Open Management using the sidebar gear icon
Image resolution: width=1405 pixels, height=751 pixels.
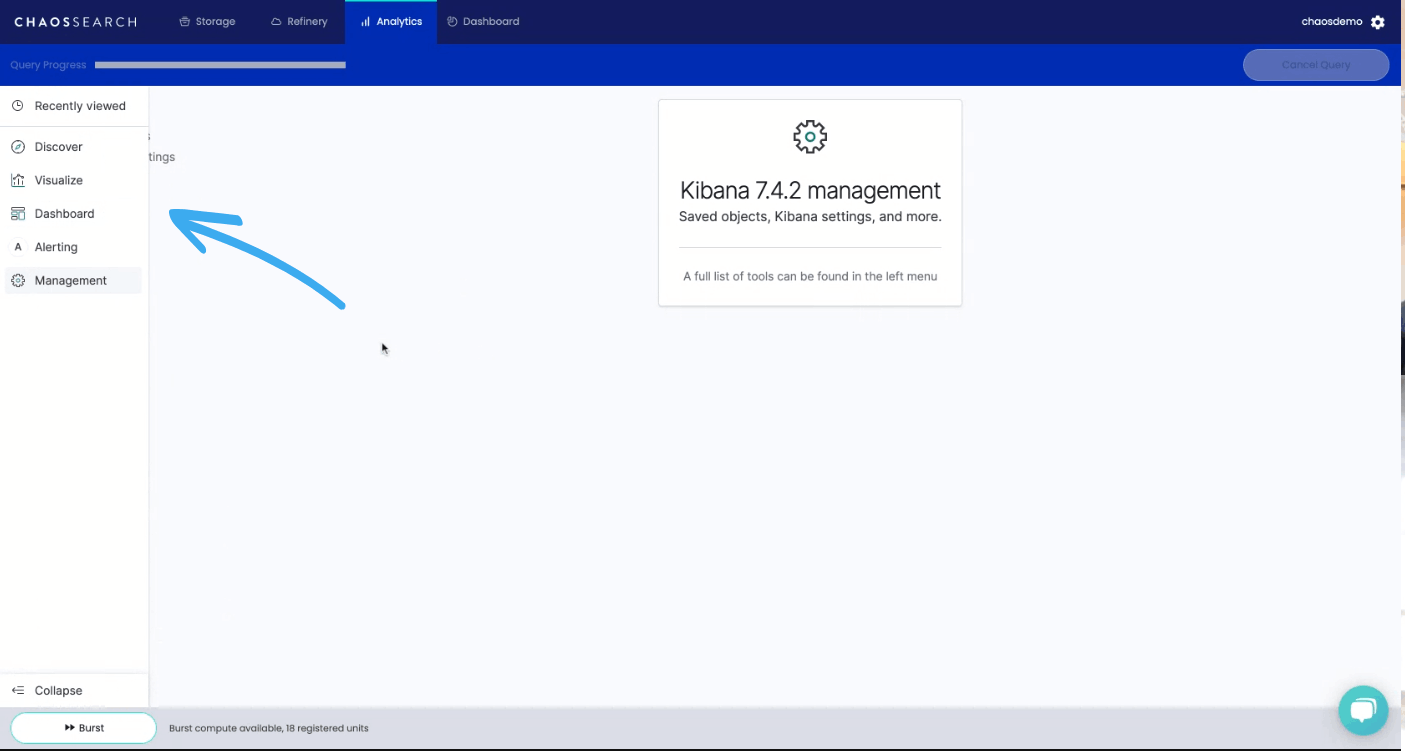pos(18,280)
